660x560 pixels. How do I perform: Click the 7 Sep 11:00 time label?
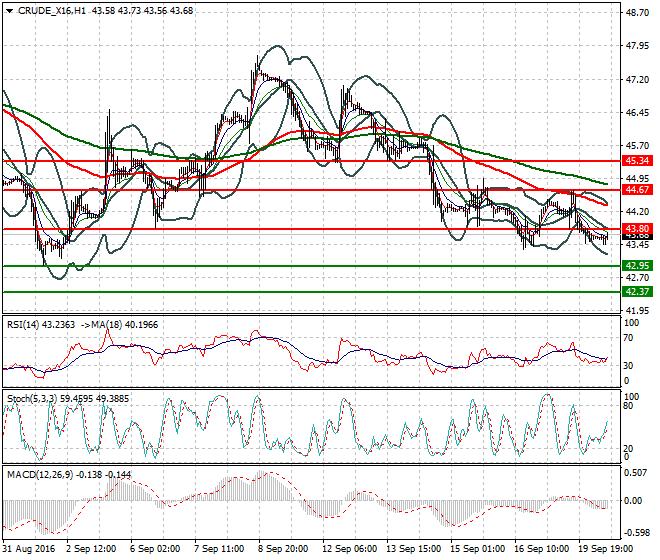pos(219,549)
